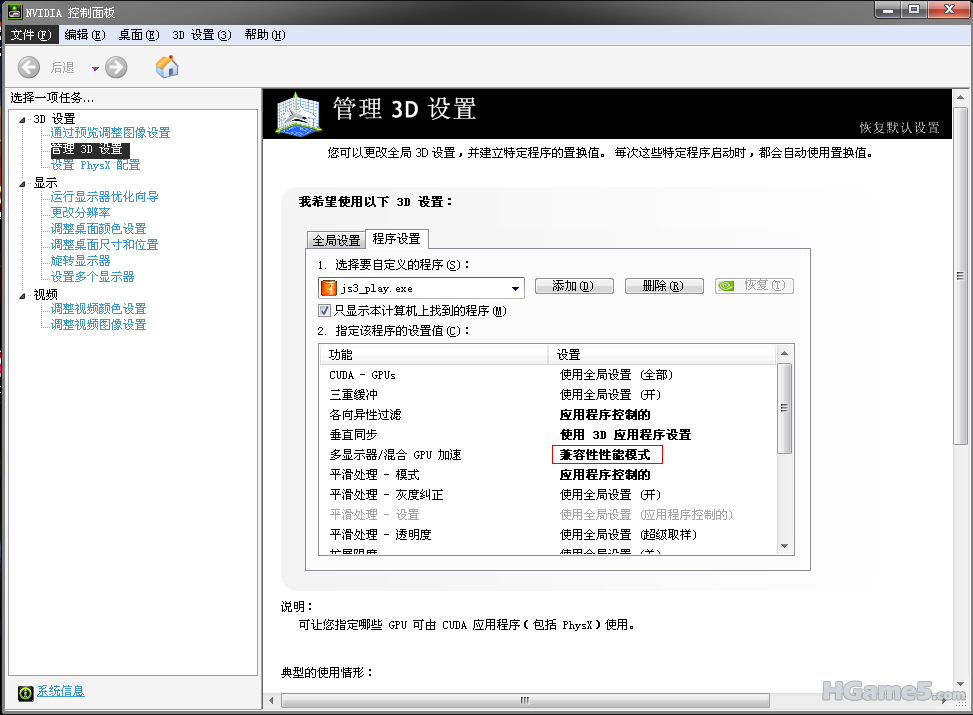Open 旋转显示器 tree item
The width and height of the screenshot is (973, 715).
point(80,261)
